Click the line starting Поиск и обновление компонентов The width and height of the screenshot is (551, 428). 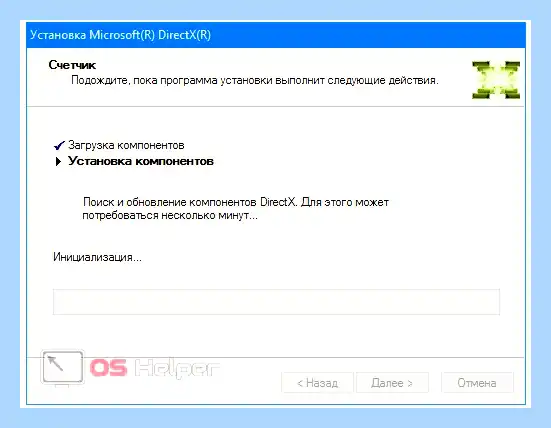tap(236, 202)
